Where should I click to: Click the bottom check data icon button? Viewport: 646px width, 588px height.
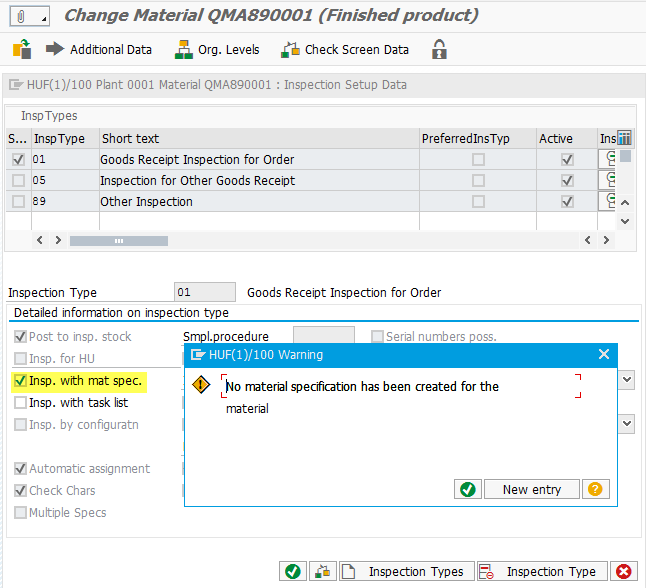[323, 572]
